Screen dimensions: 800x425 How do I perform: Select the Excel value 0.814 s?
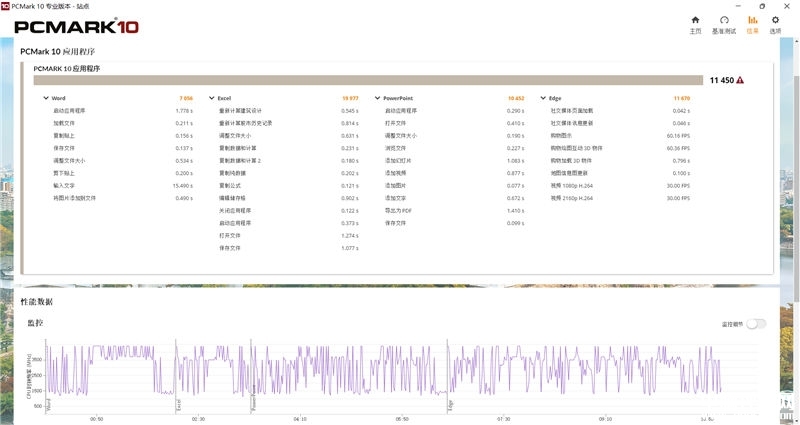[350, 123]
